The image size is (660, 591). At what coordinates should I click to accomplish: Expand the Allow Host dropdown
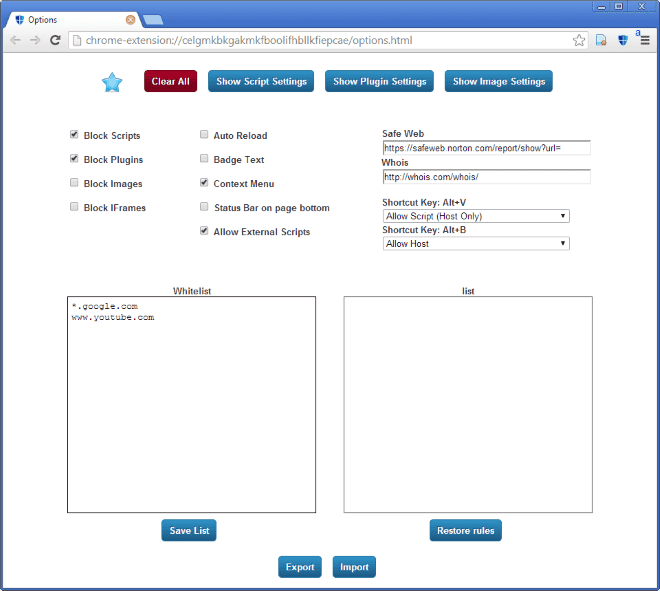pyautogui.click(x=476, y=243)
